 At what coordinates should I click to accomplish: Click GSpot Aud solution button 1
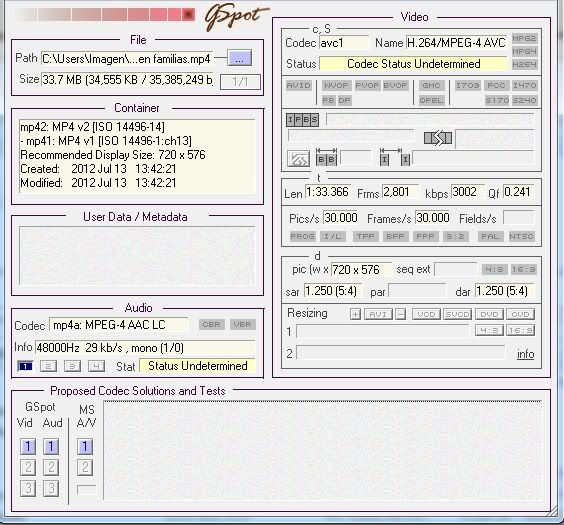click(x=51, y=447)
